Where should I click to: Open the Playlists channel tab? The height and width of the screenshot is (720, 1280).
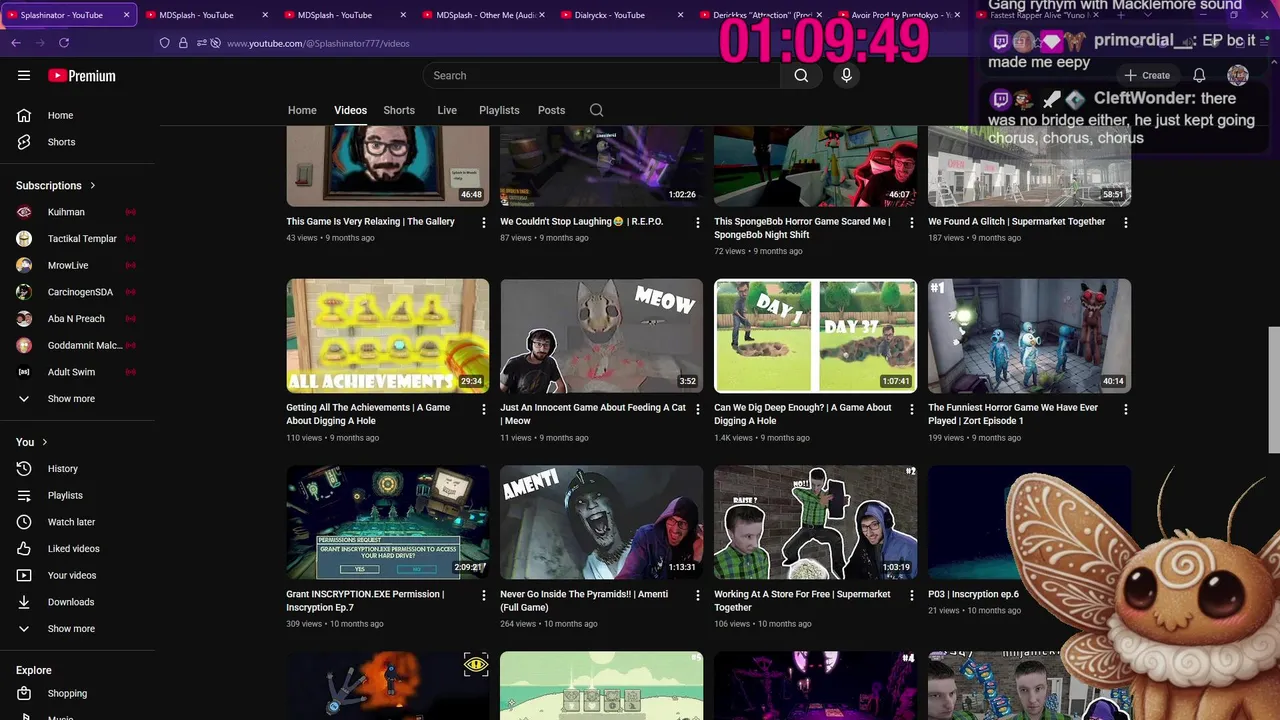pos(499,110)
